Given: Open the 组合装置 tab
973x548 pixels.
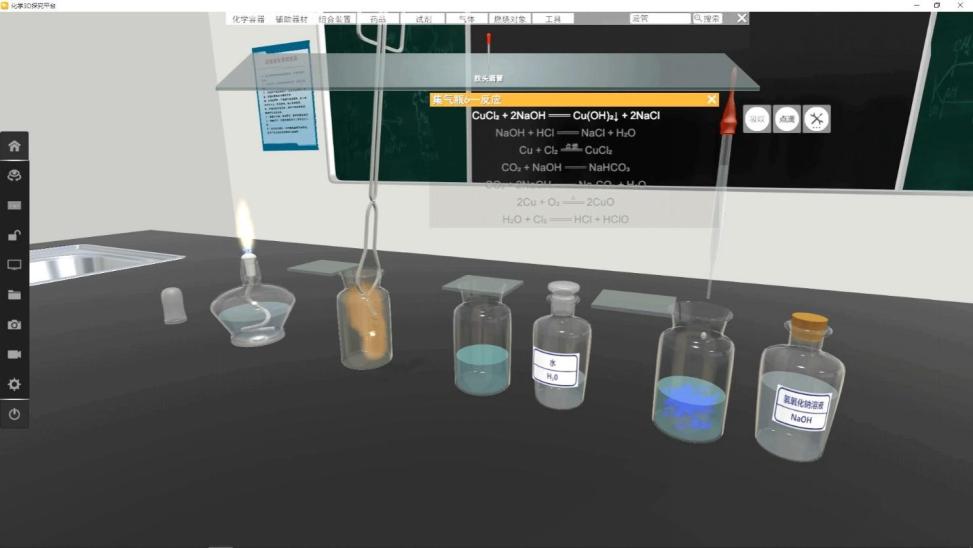Looking at the screenshot, I should pos(335,19).
